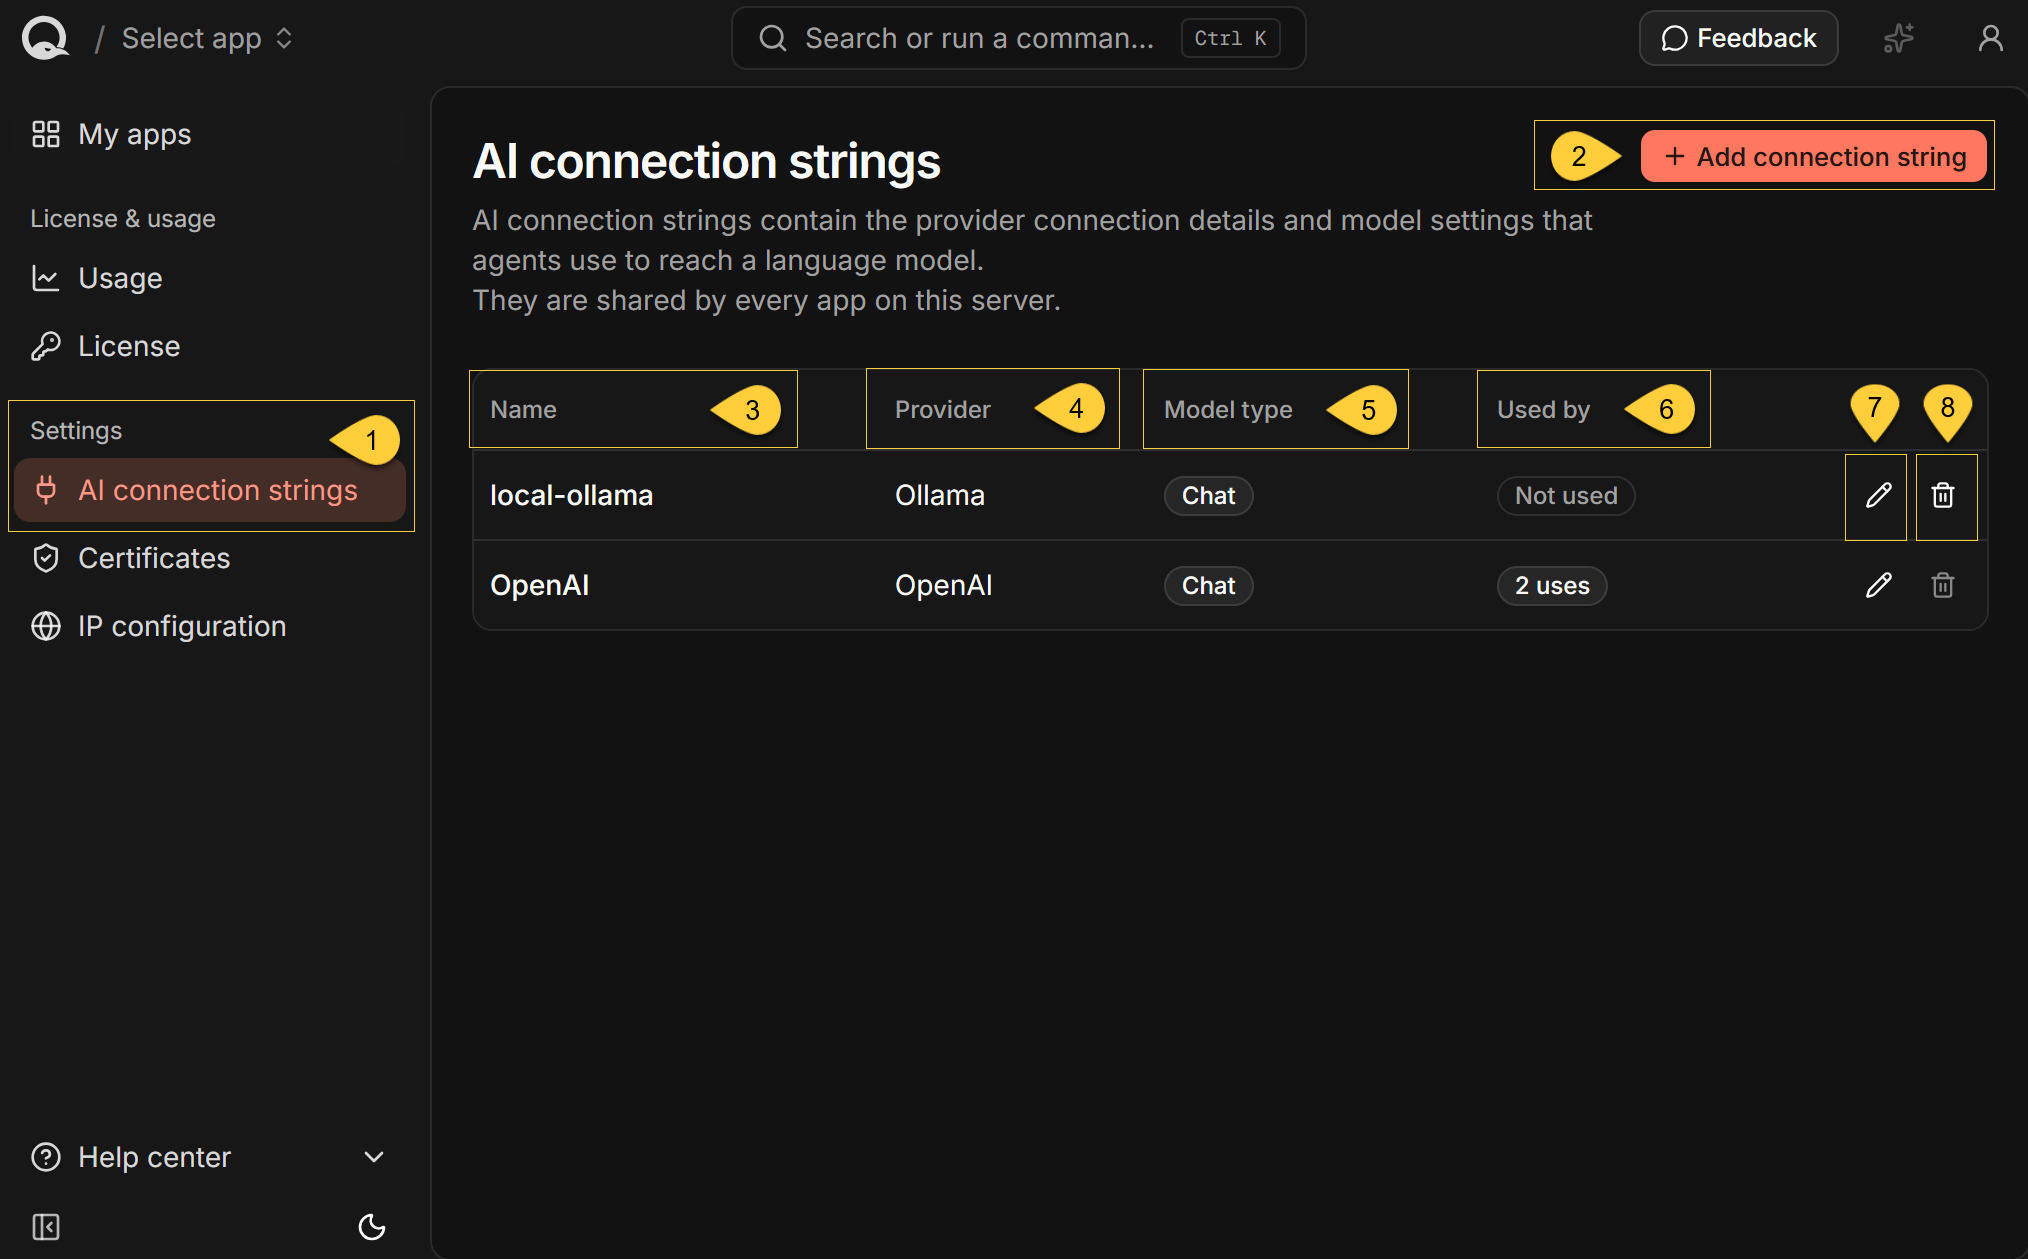The width and height of the screenshot is (2028, 1259).
Task: Select AI connection strings in sidebar
Action: pos(210,490)
